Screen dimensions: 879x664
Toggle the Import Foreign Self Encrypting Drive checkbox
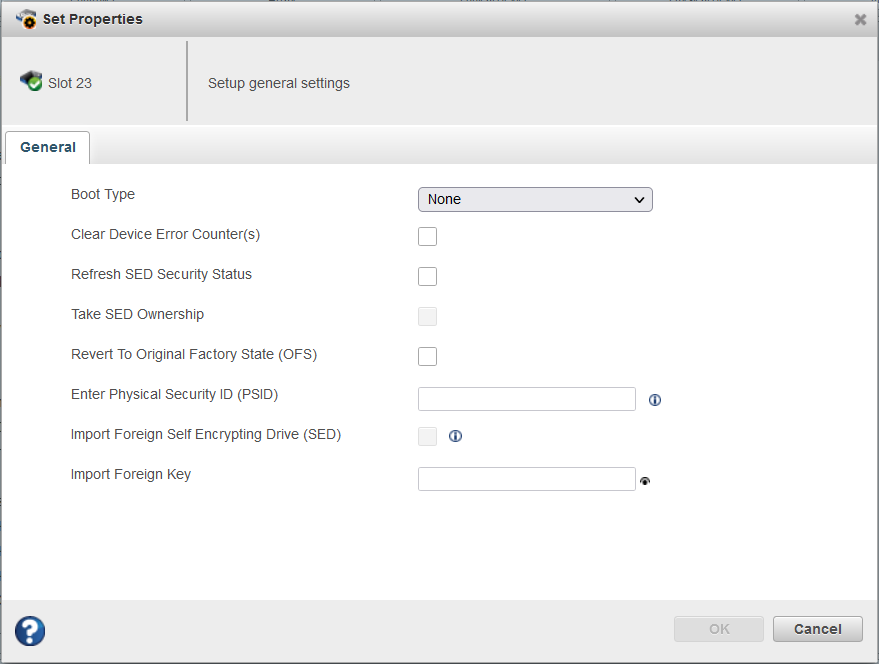[x=427, y=436]
